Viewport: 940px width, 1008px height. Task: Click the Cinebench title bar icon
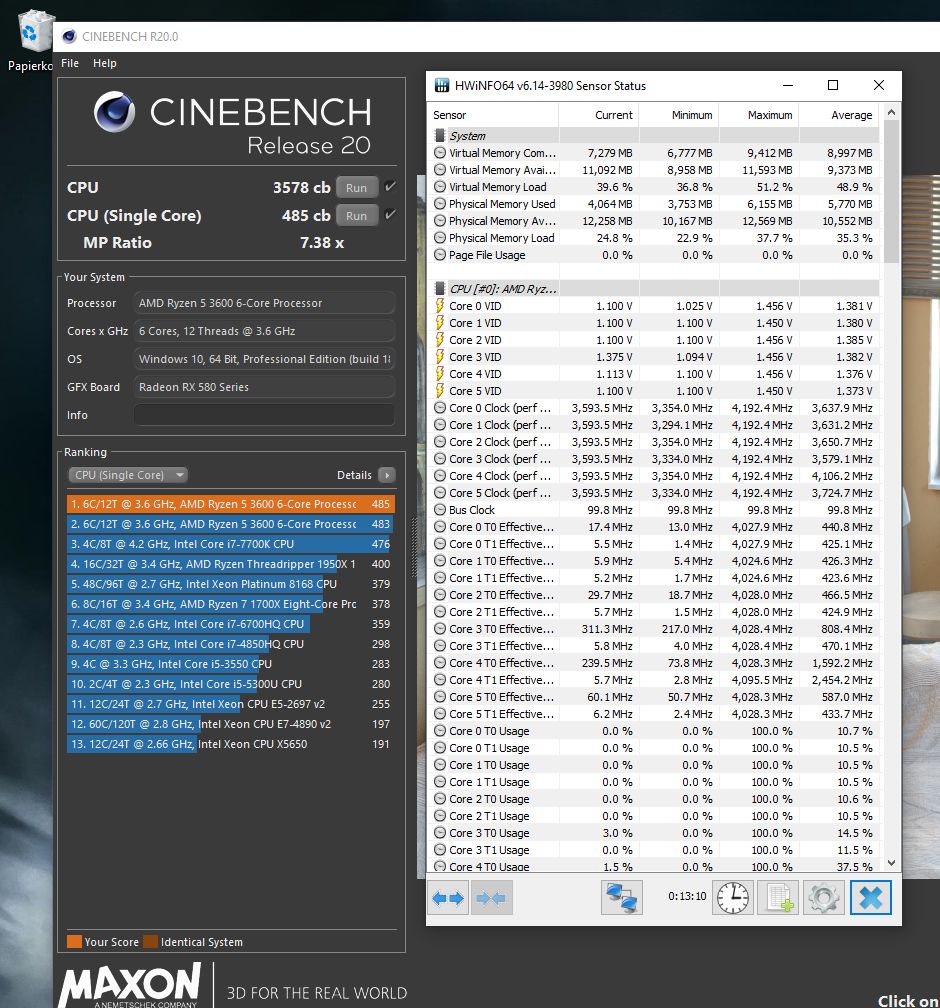point(69,37)
